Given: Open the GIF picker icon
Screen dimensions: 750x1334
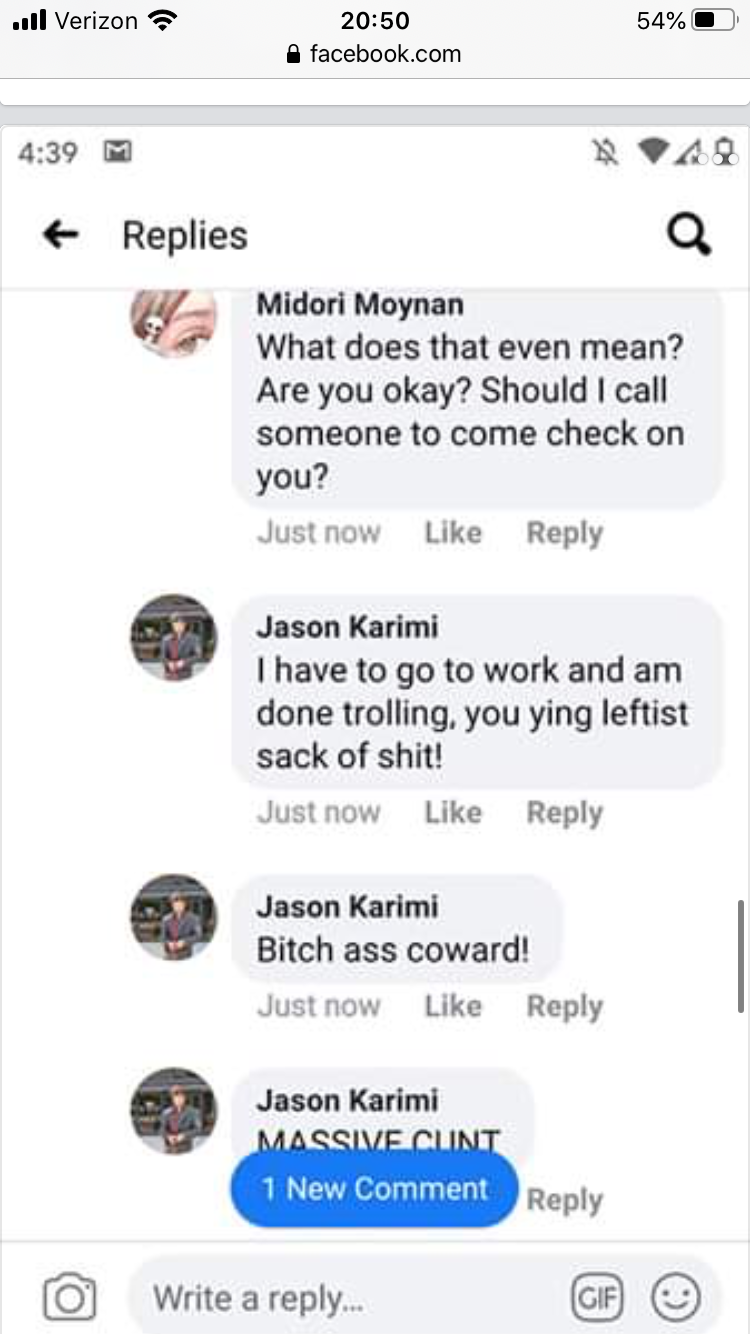Looking at the screenshot, I should click(597, 1298).
